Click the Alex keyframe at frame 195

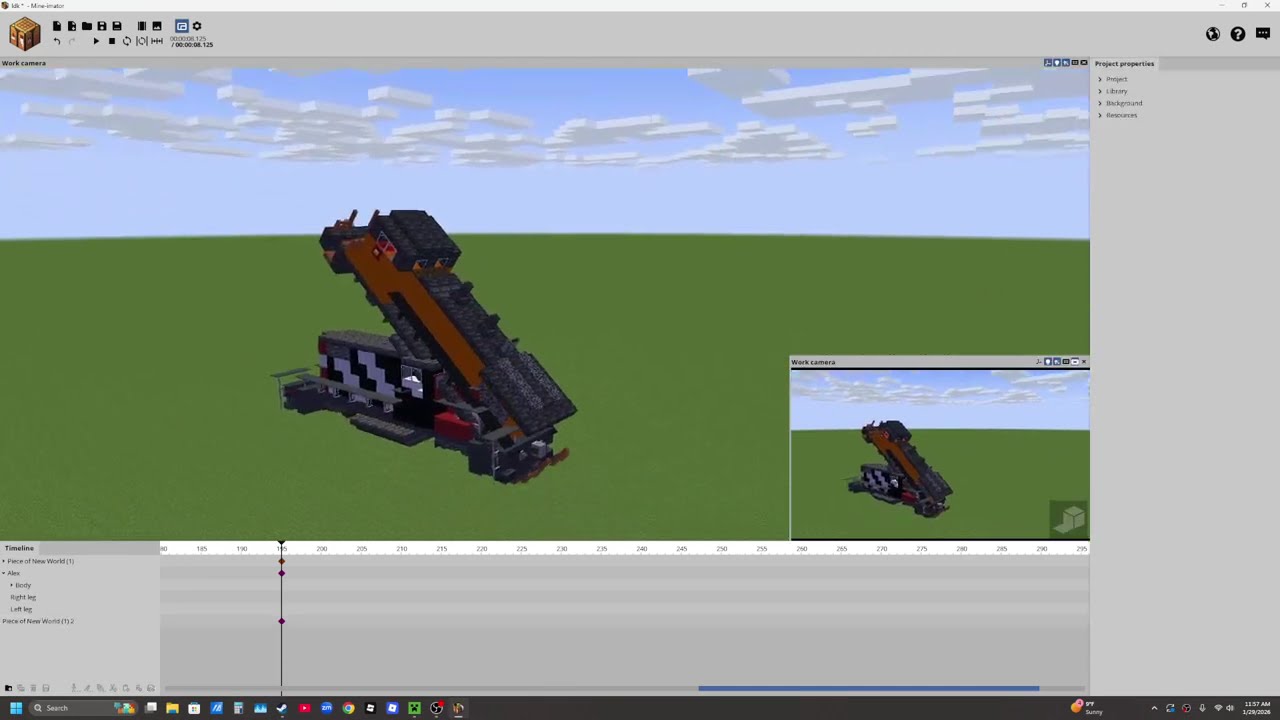tap(282, 573)
